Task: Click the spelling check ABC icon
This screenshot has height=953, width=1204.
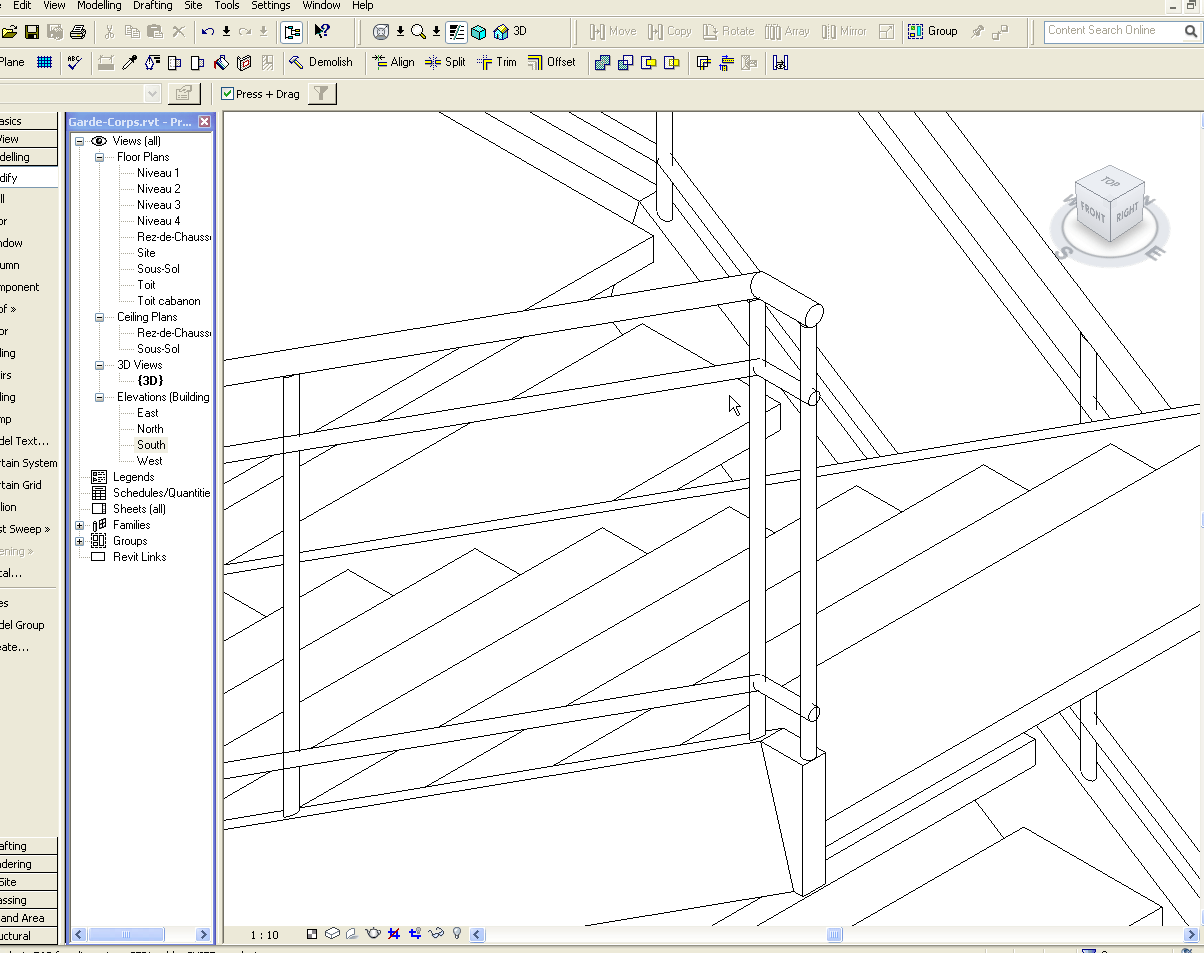Action: click(x=74, y=62)
